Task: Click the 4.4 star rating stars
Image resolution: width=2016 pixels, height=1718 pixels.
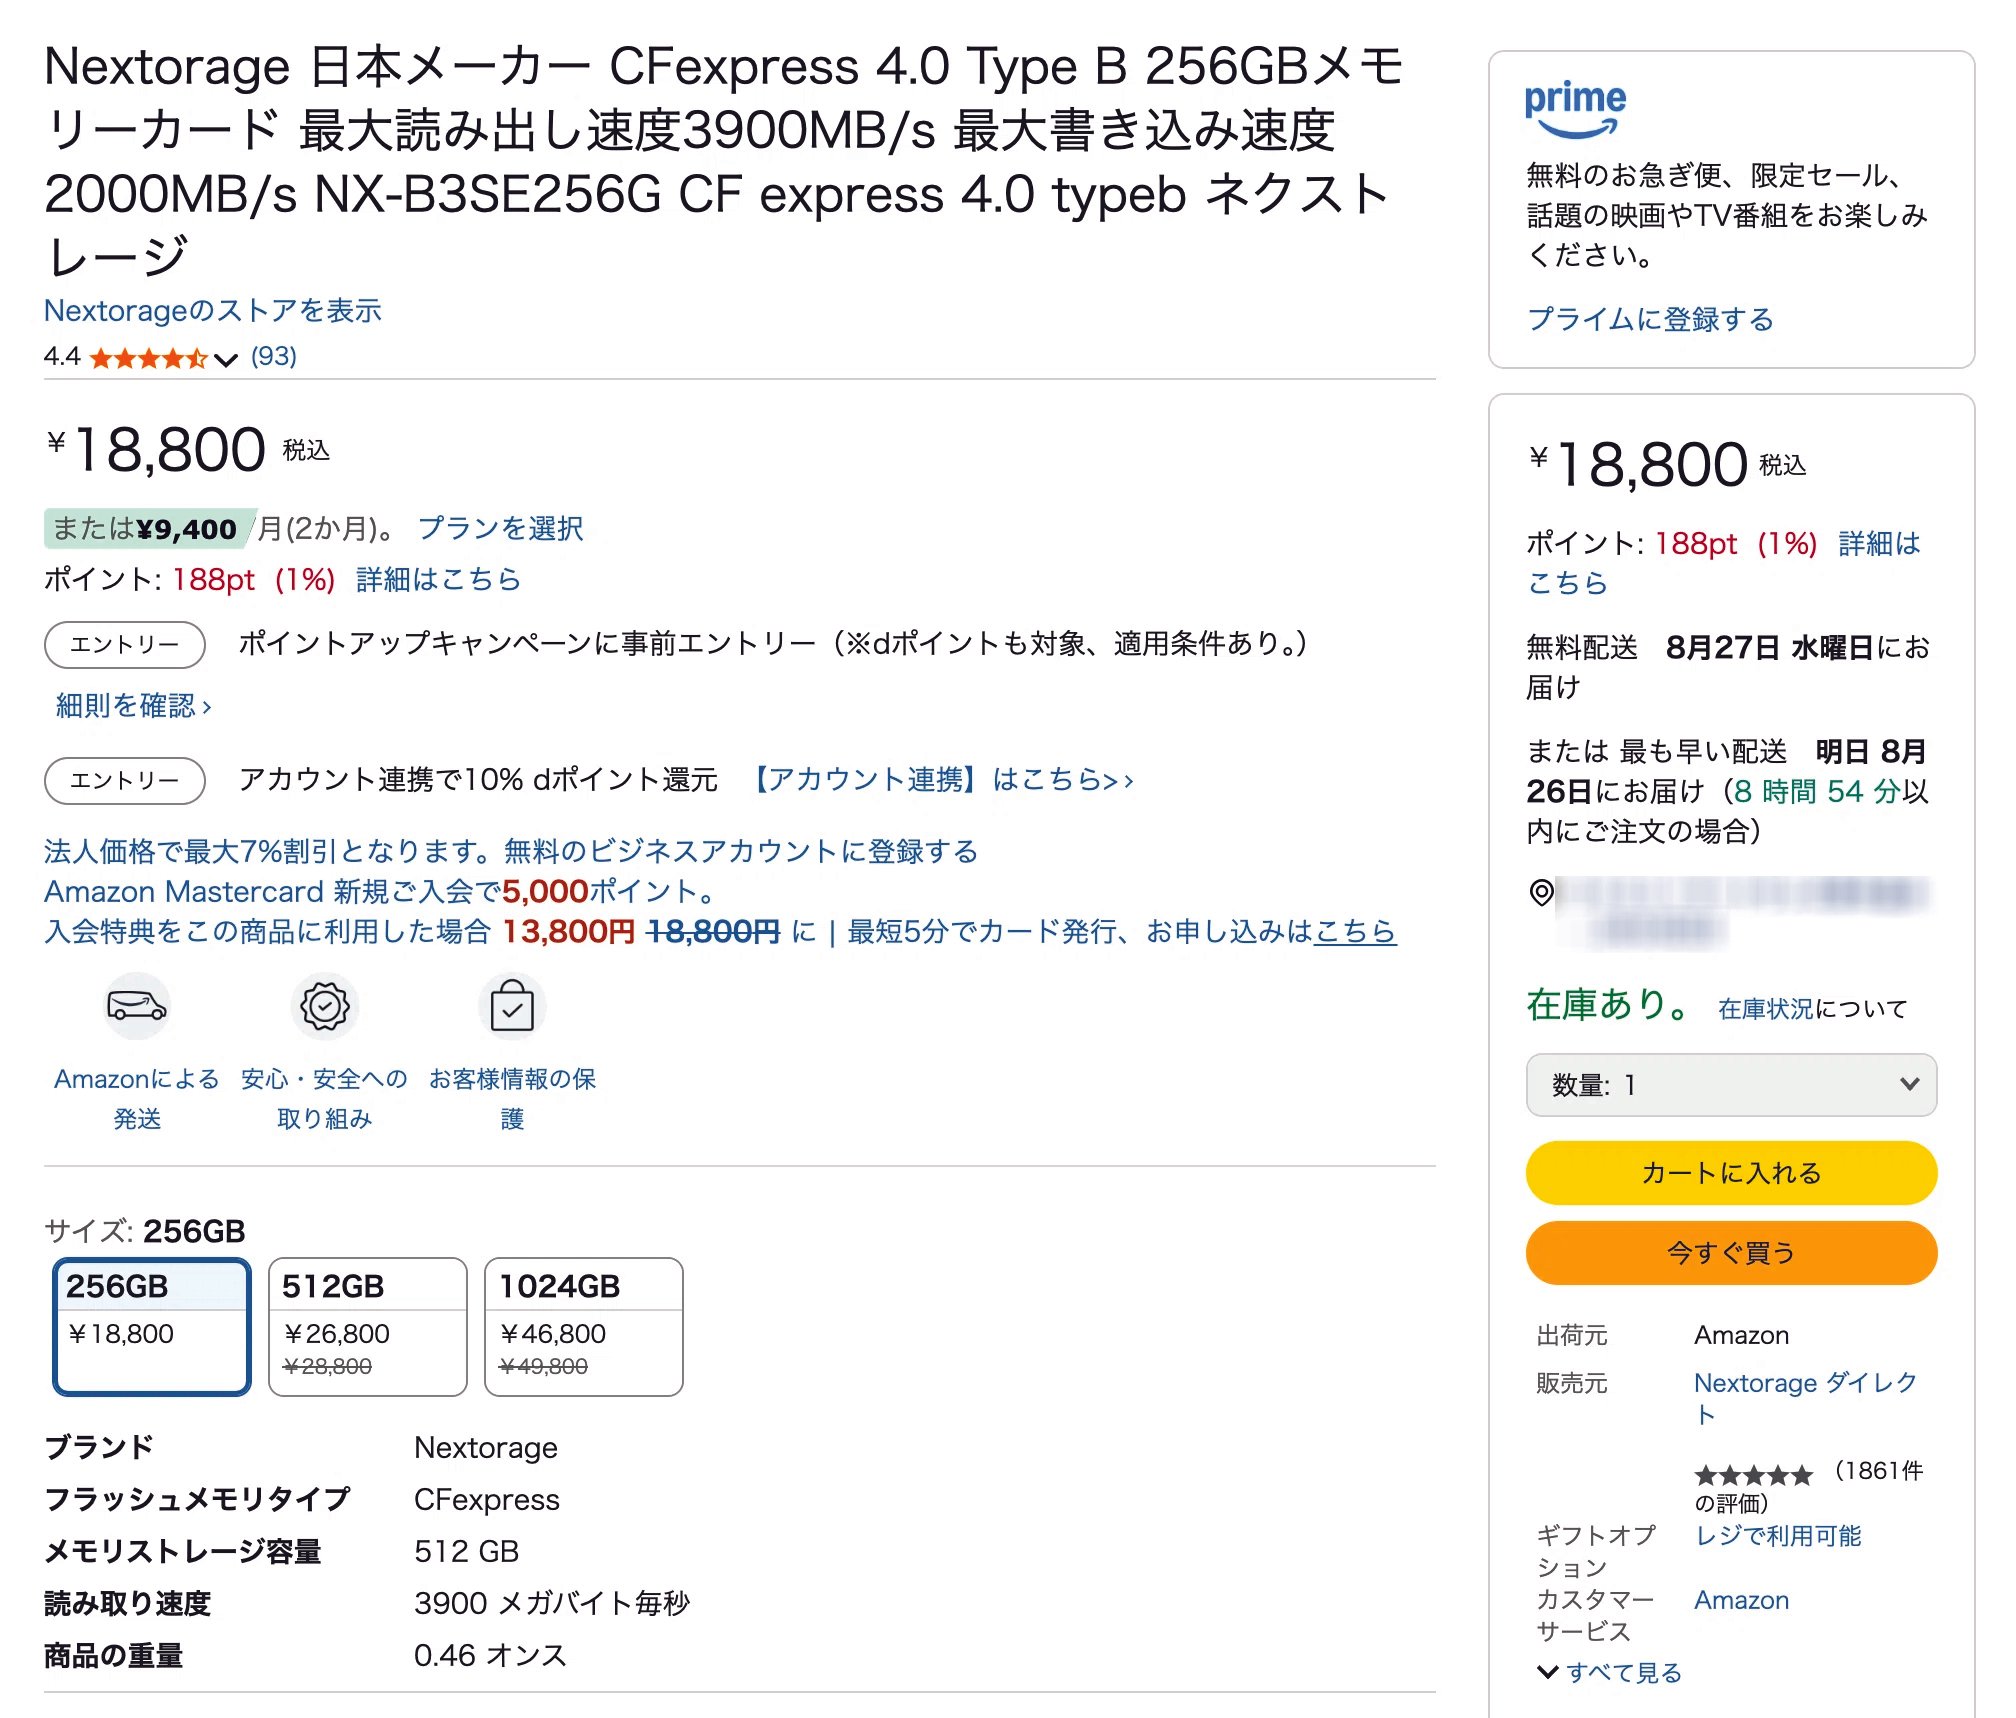Action: click(145, 358)
